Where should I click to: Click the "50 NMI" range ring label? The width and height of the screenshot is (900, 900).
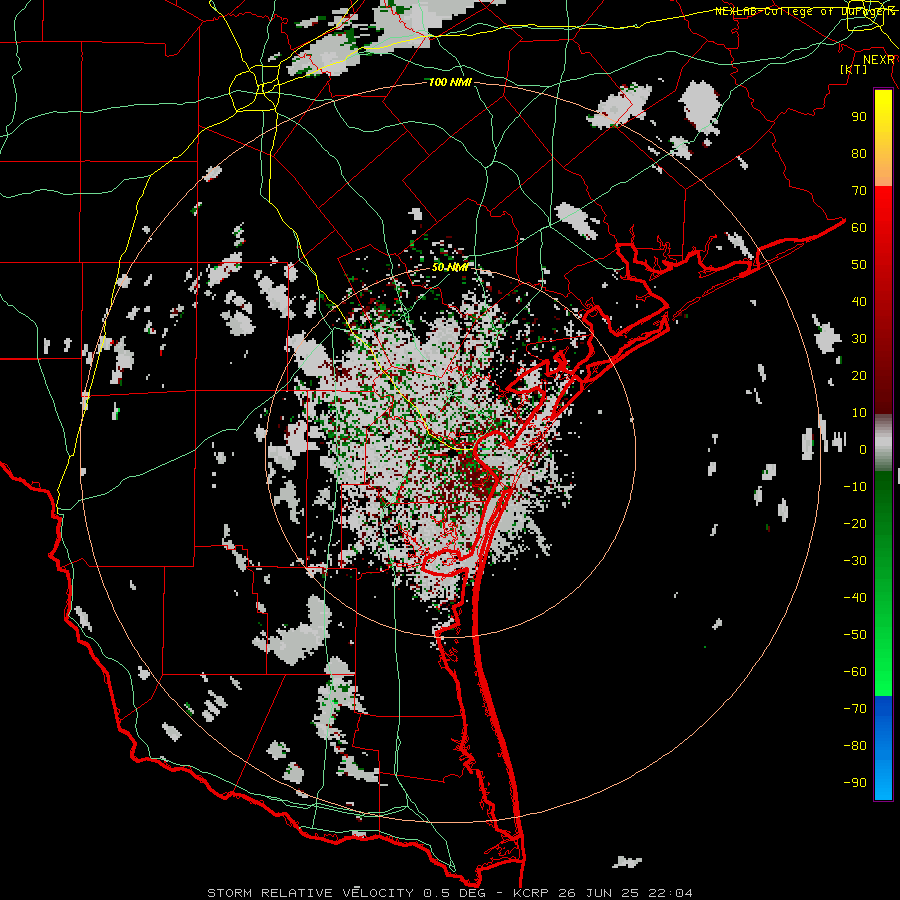coord(450,267)
